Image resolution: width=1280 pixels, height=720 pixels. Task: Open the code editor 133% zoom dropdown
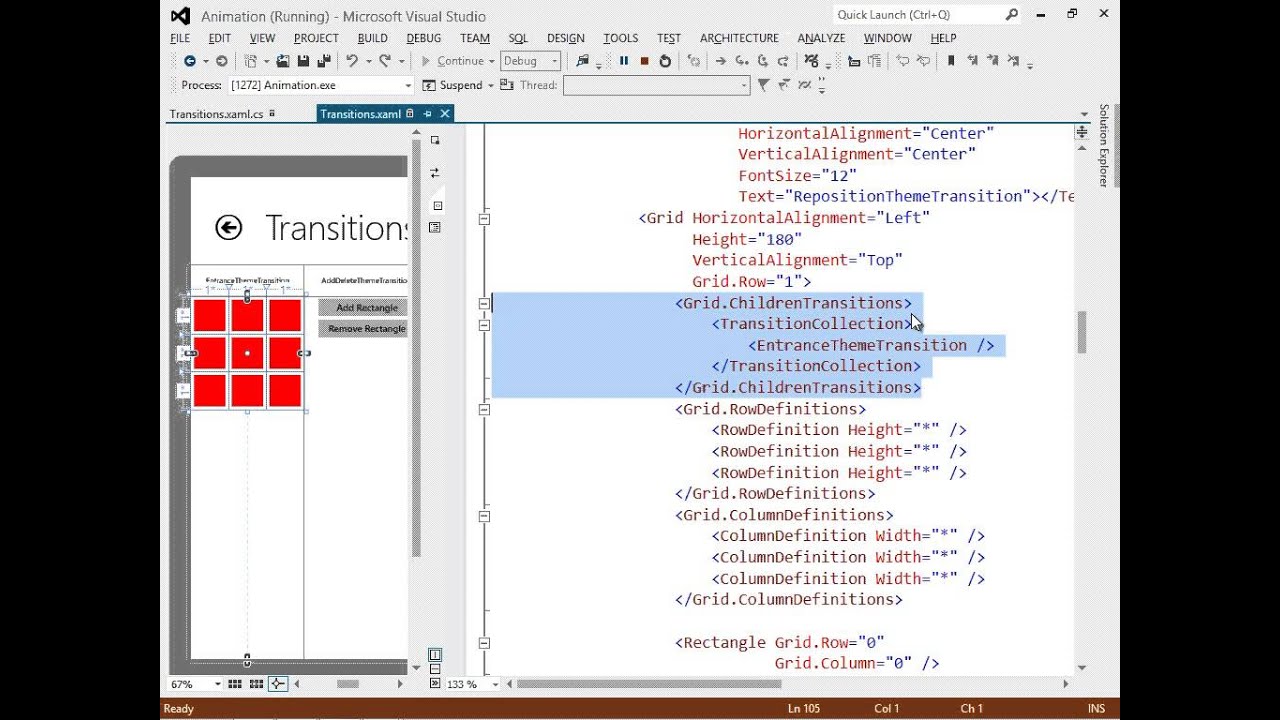pyautogui.click(x=495, y=684)
